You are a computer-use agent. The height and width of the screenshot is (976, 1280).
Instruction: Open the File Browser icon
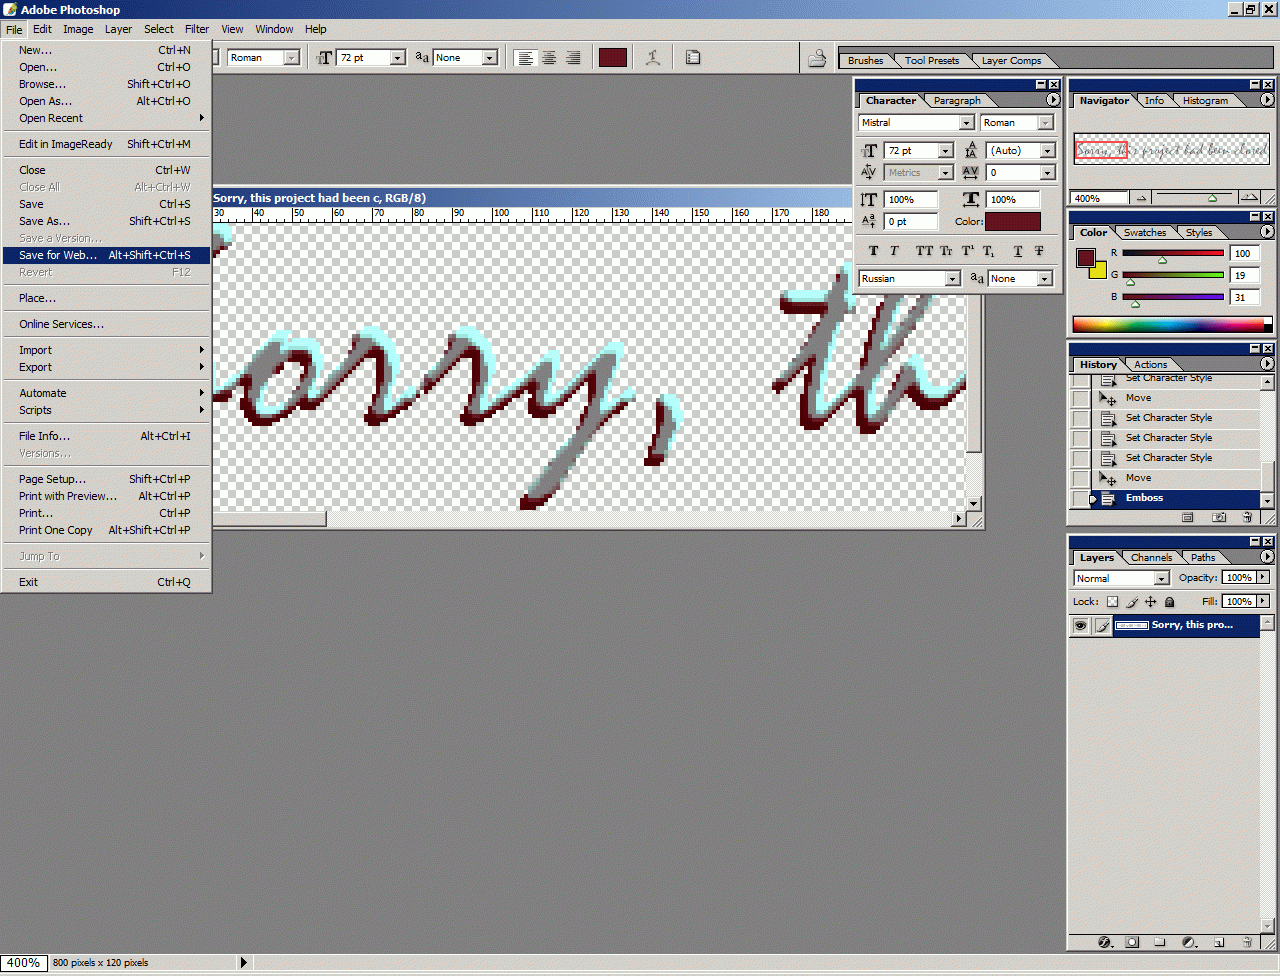(x=817, y=58)
